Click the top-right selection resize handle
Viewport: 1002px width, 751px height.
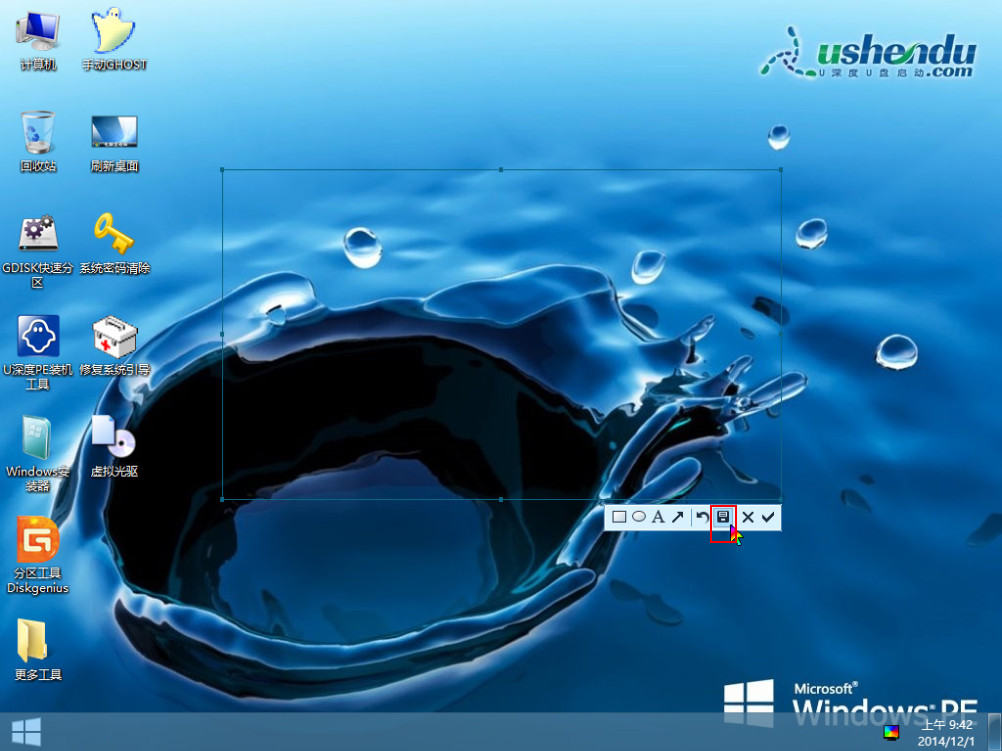781,170
